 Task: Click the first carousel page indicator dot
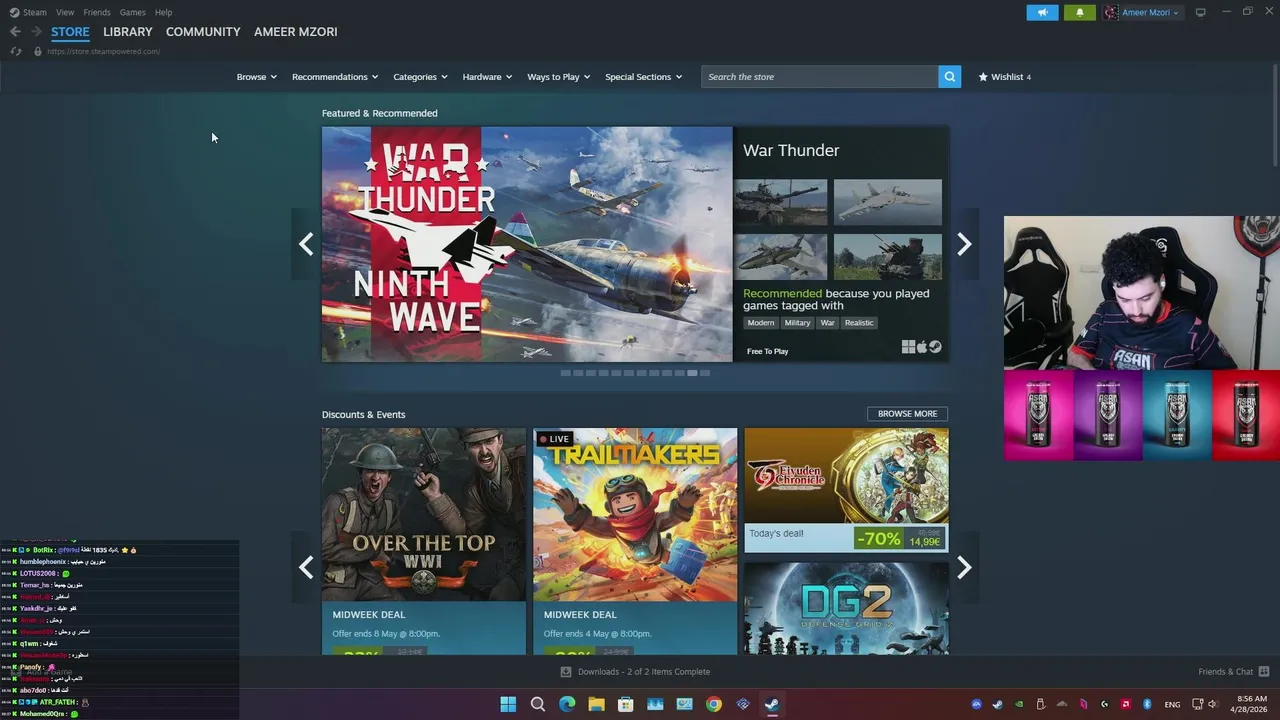[x=565, y=373]
